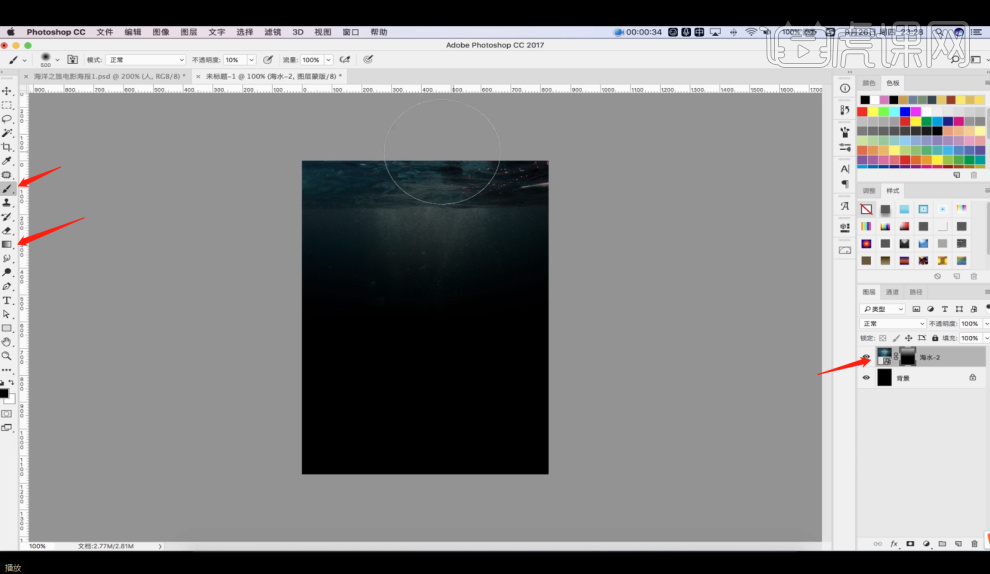Select the Rectangular Marquee tool

[7, 105]
